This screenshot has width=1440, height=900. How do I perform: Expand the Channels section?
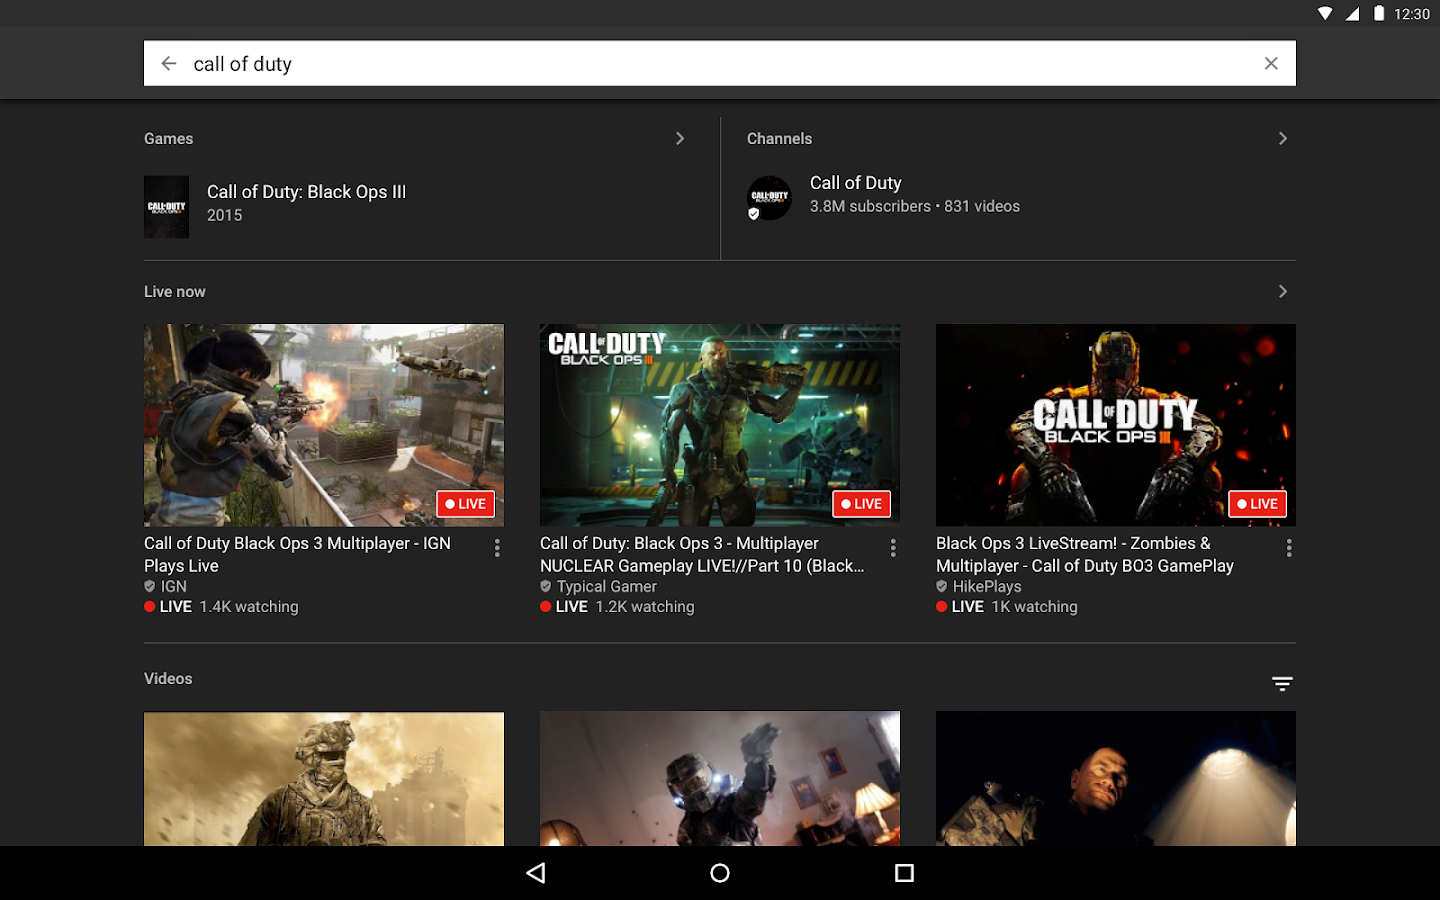(1283, 139)
